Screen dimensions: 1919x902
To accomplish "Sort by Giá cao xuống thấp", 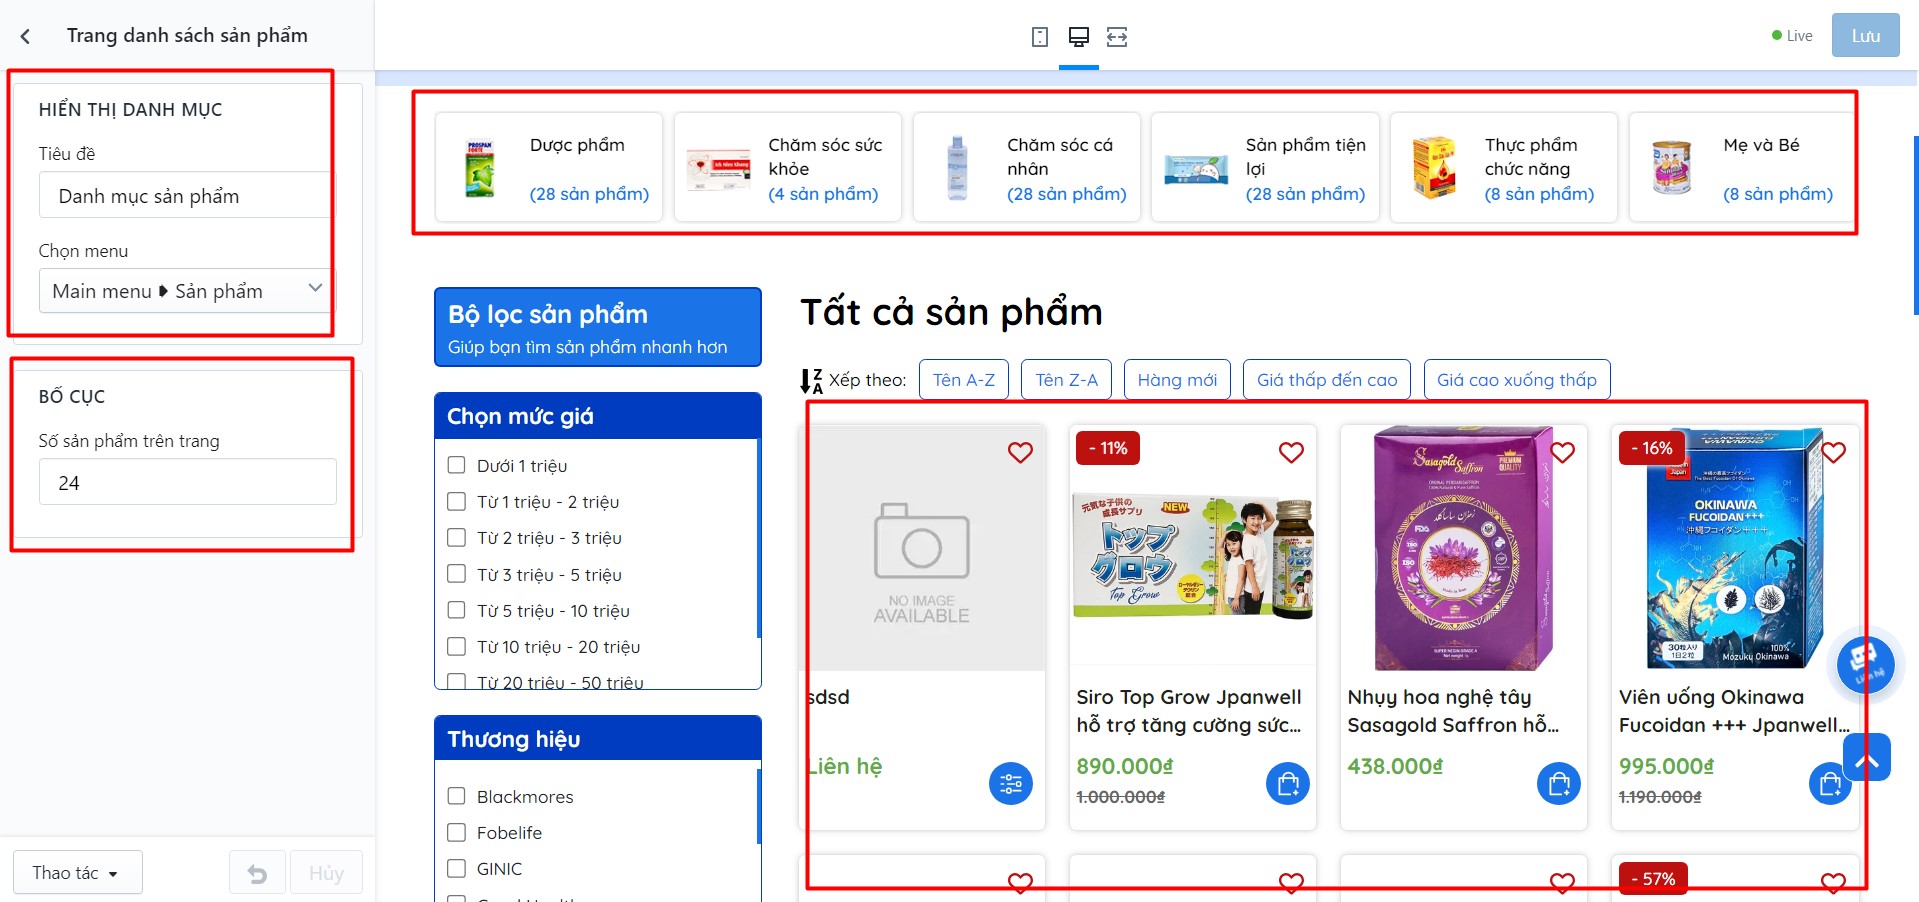I will coord(1517,380).
